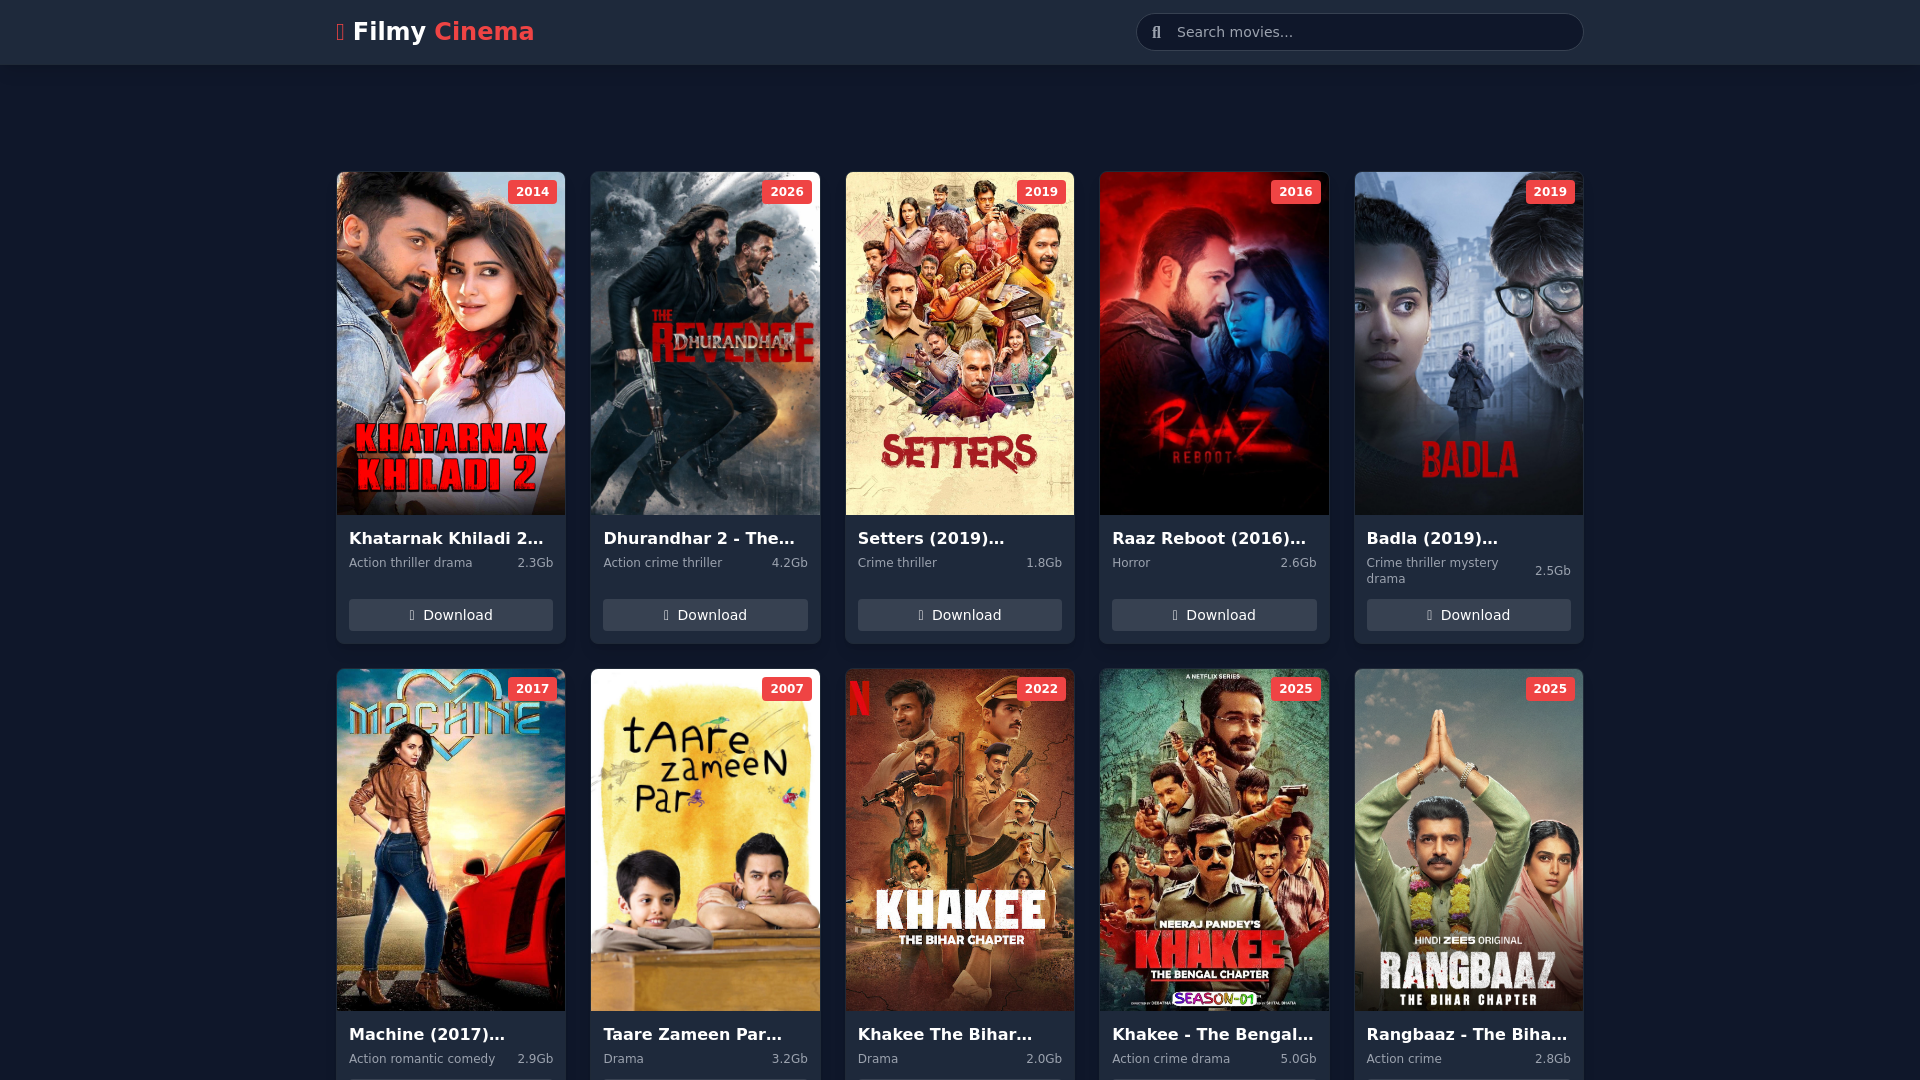Focus the Search movies input field
The width and height of the screenshot is (1920, 1080).
[x=1359, y=32]
